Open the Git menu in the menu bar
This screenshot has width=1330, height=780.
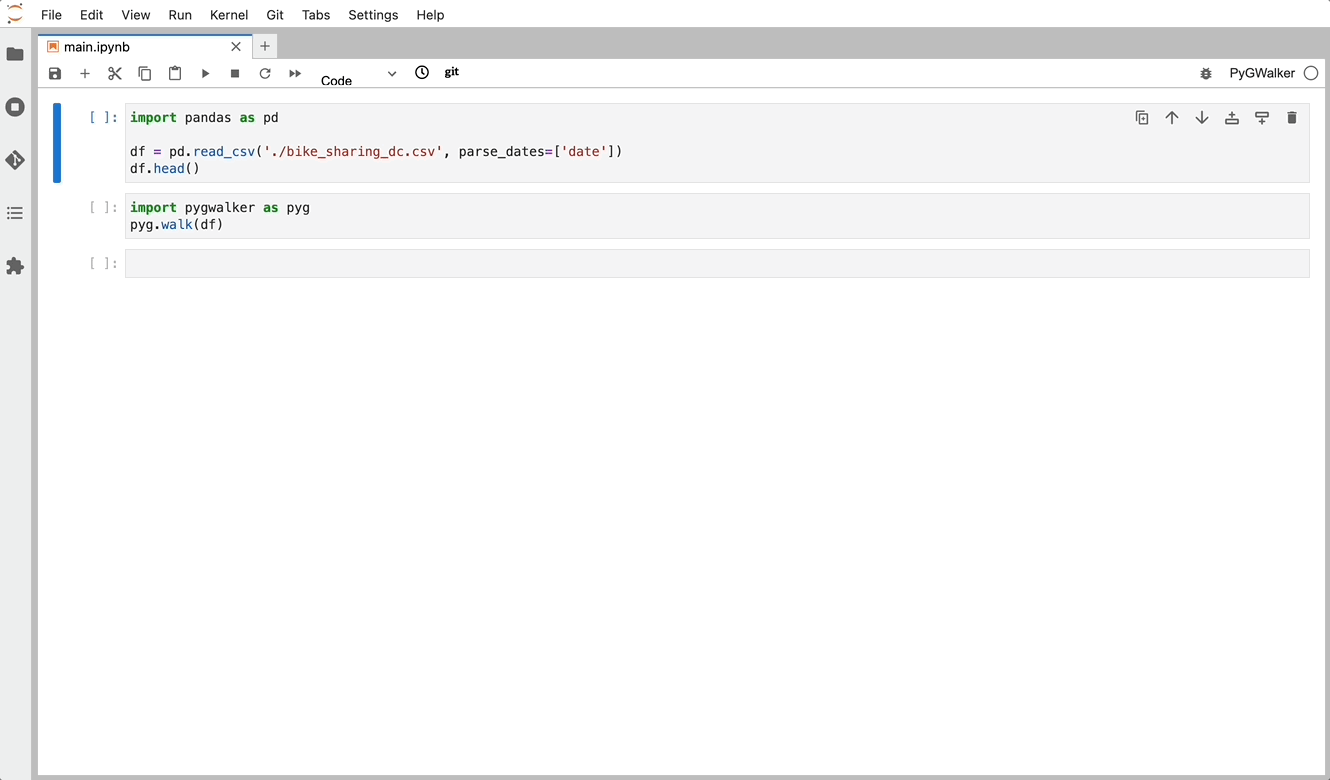(x=275, y=14)
